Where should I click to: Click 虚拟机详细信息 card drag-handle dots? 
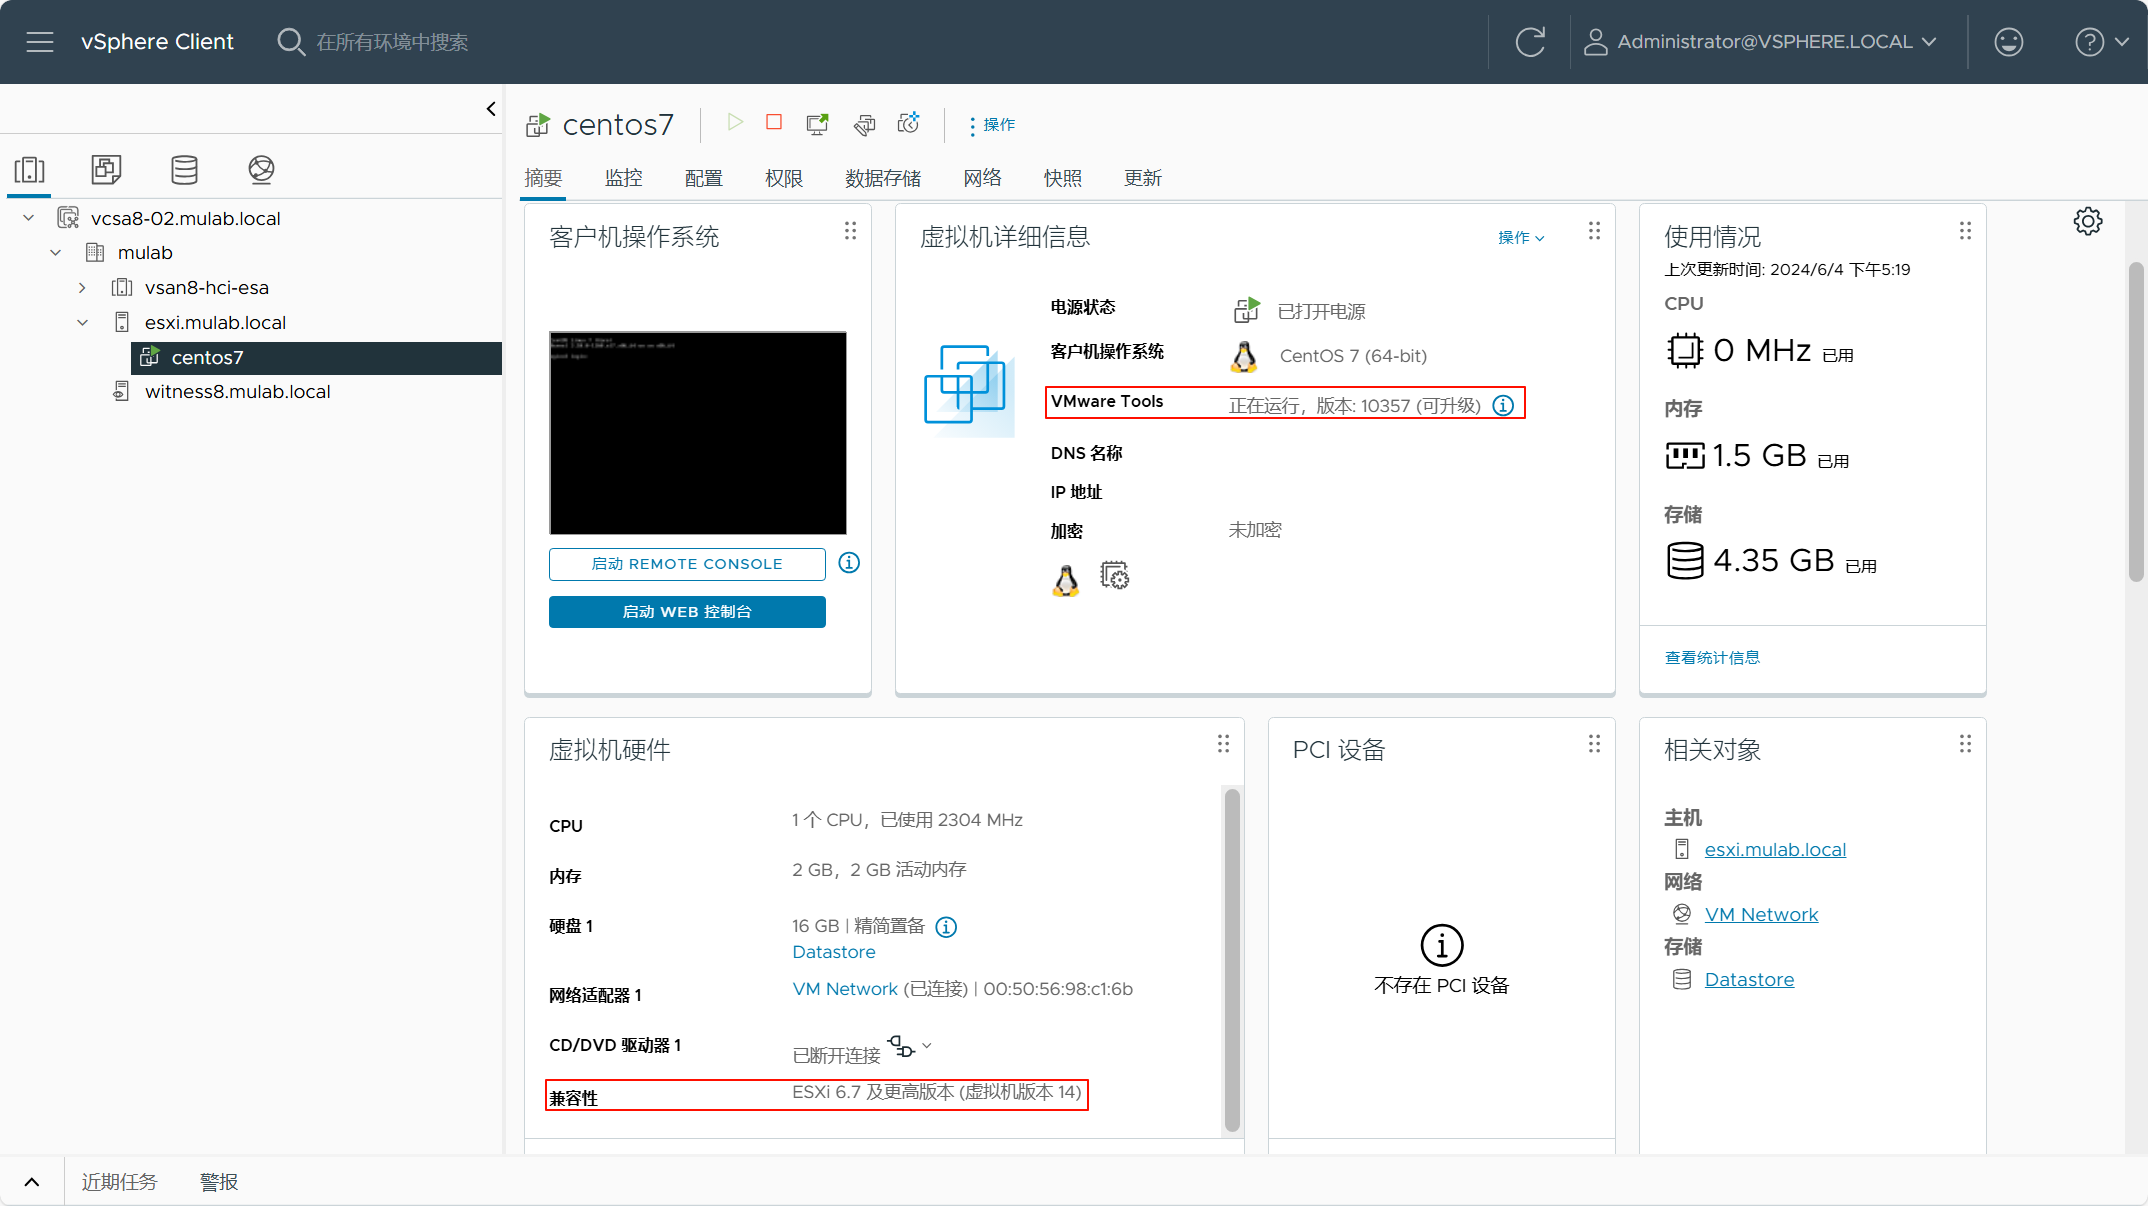(1594, 231)
